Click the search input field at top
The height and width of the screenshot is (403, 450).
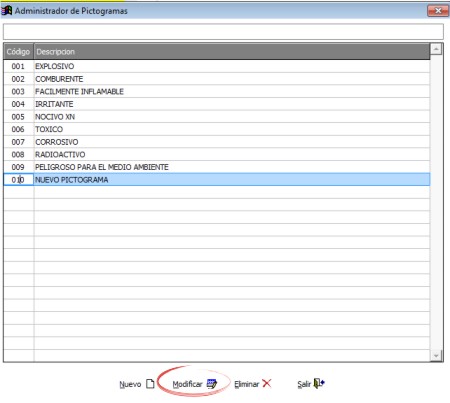coord(223,32)
